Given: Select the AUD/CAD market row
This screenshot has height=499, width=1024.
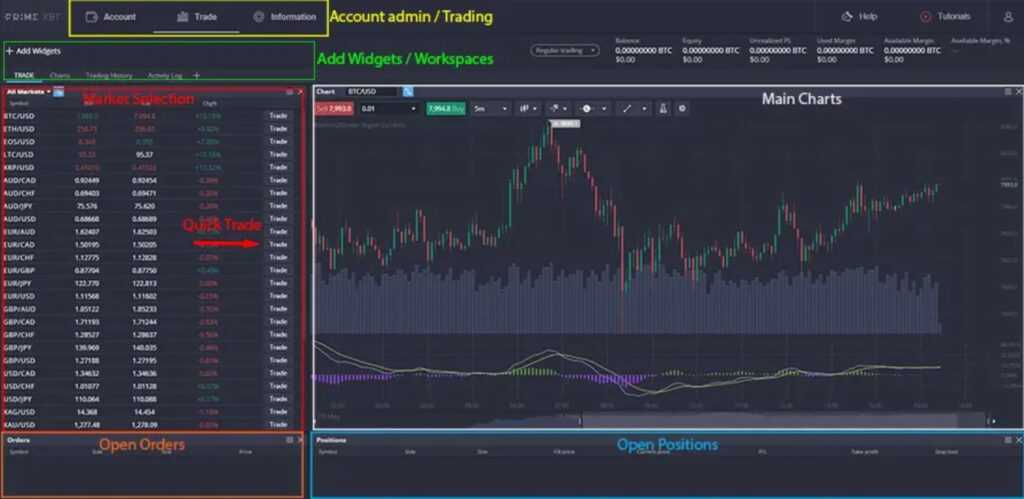Looking at the screenshot, I should pyautogui.click(x=152, y=180).
